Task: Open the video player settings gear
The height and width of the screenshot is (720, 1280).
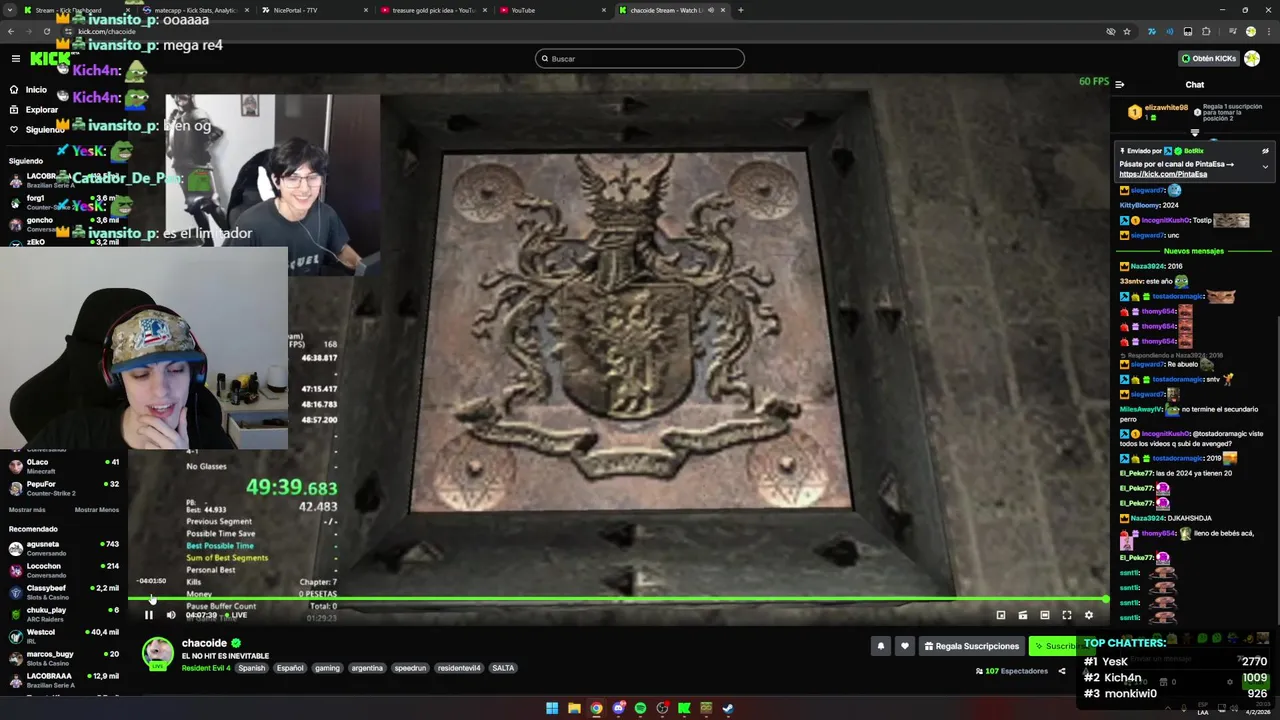Action: [1089, 615]
